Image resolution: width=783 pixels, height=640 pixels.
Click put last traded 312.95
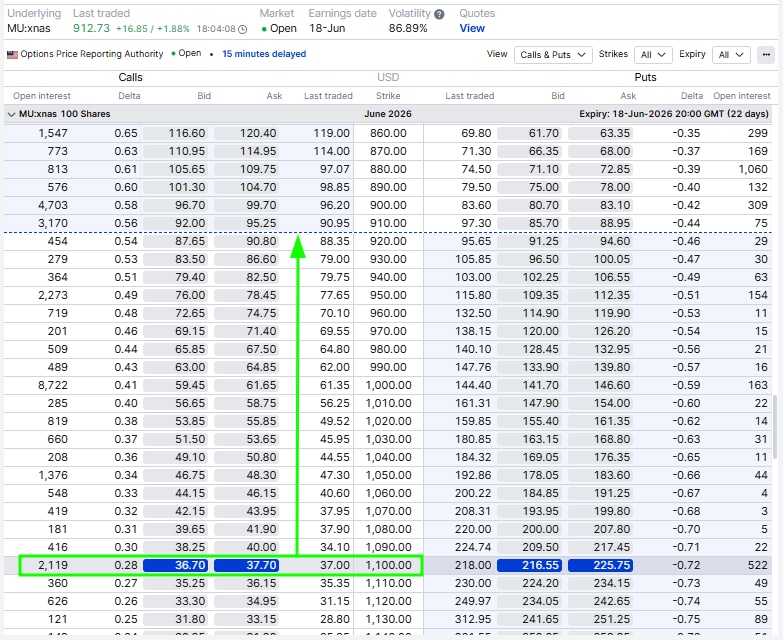(473, 619)
